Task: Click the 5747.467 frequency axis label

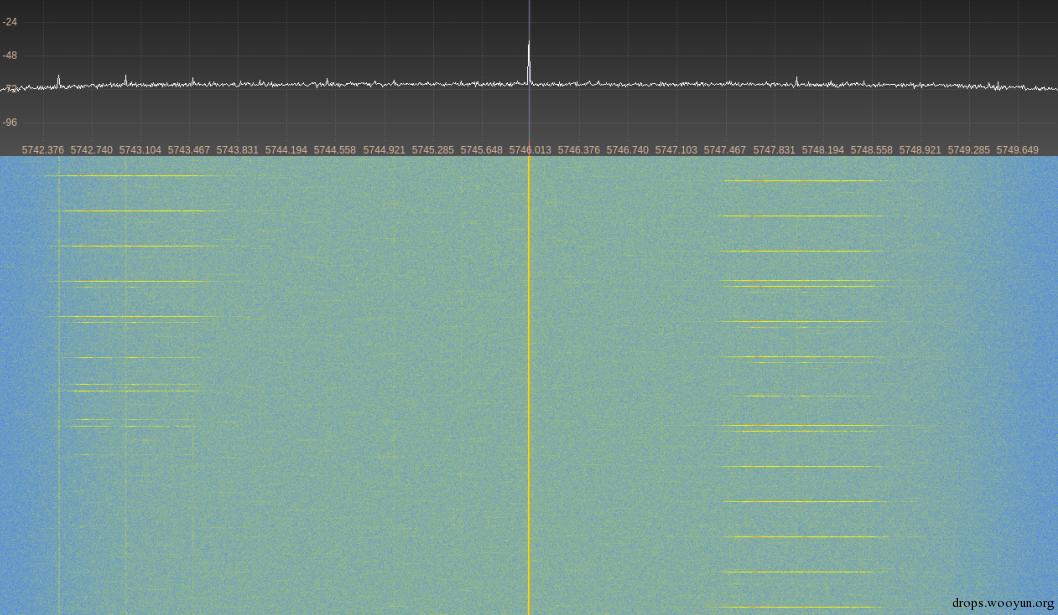Action: (725, 150)
